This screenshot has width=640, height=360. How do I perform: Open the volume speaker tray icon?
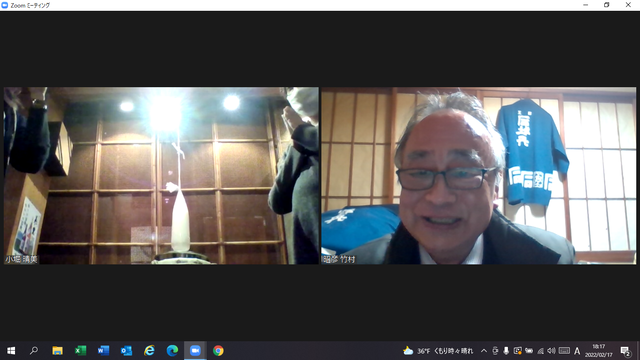coord(551,351)
